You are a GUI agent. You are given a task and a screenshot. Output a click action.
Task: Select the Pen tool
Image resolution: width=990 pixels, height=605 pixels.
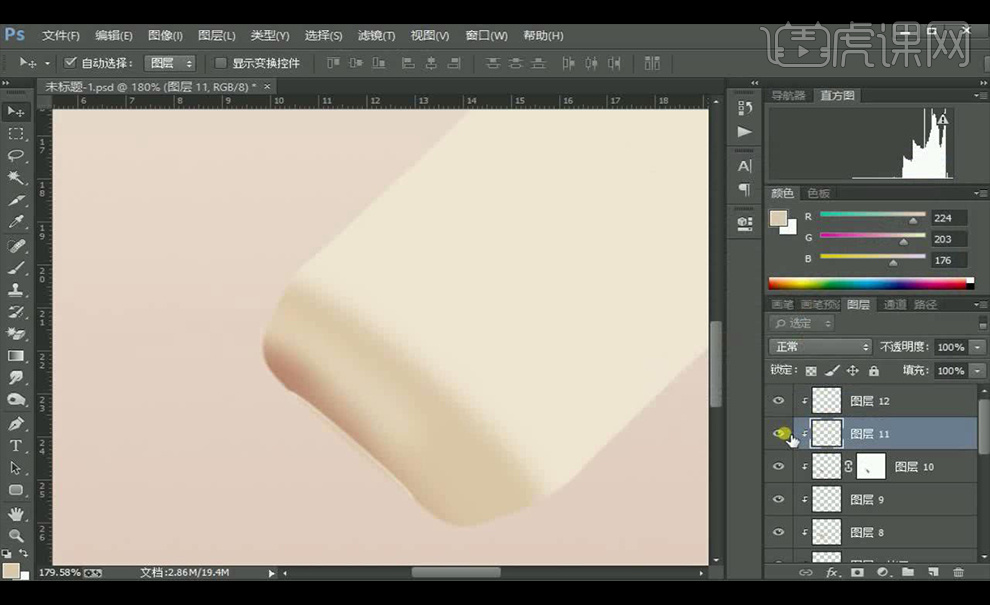point(16,423)
